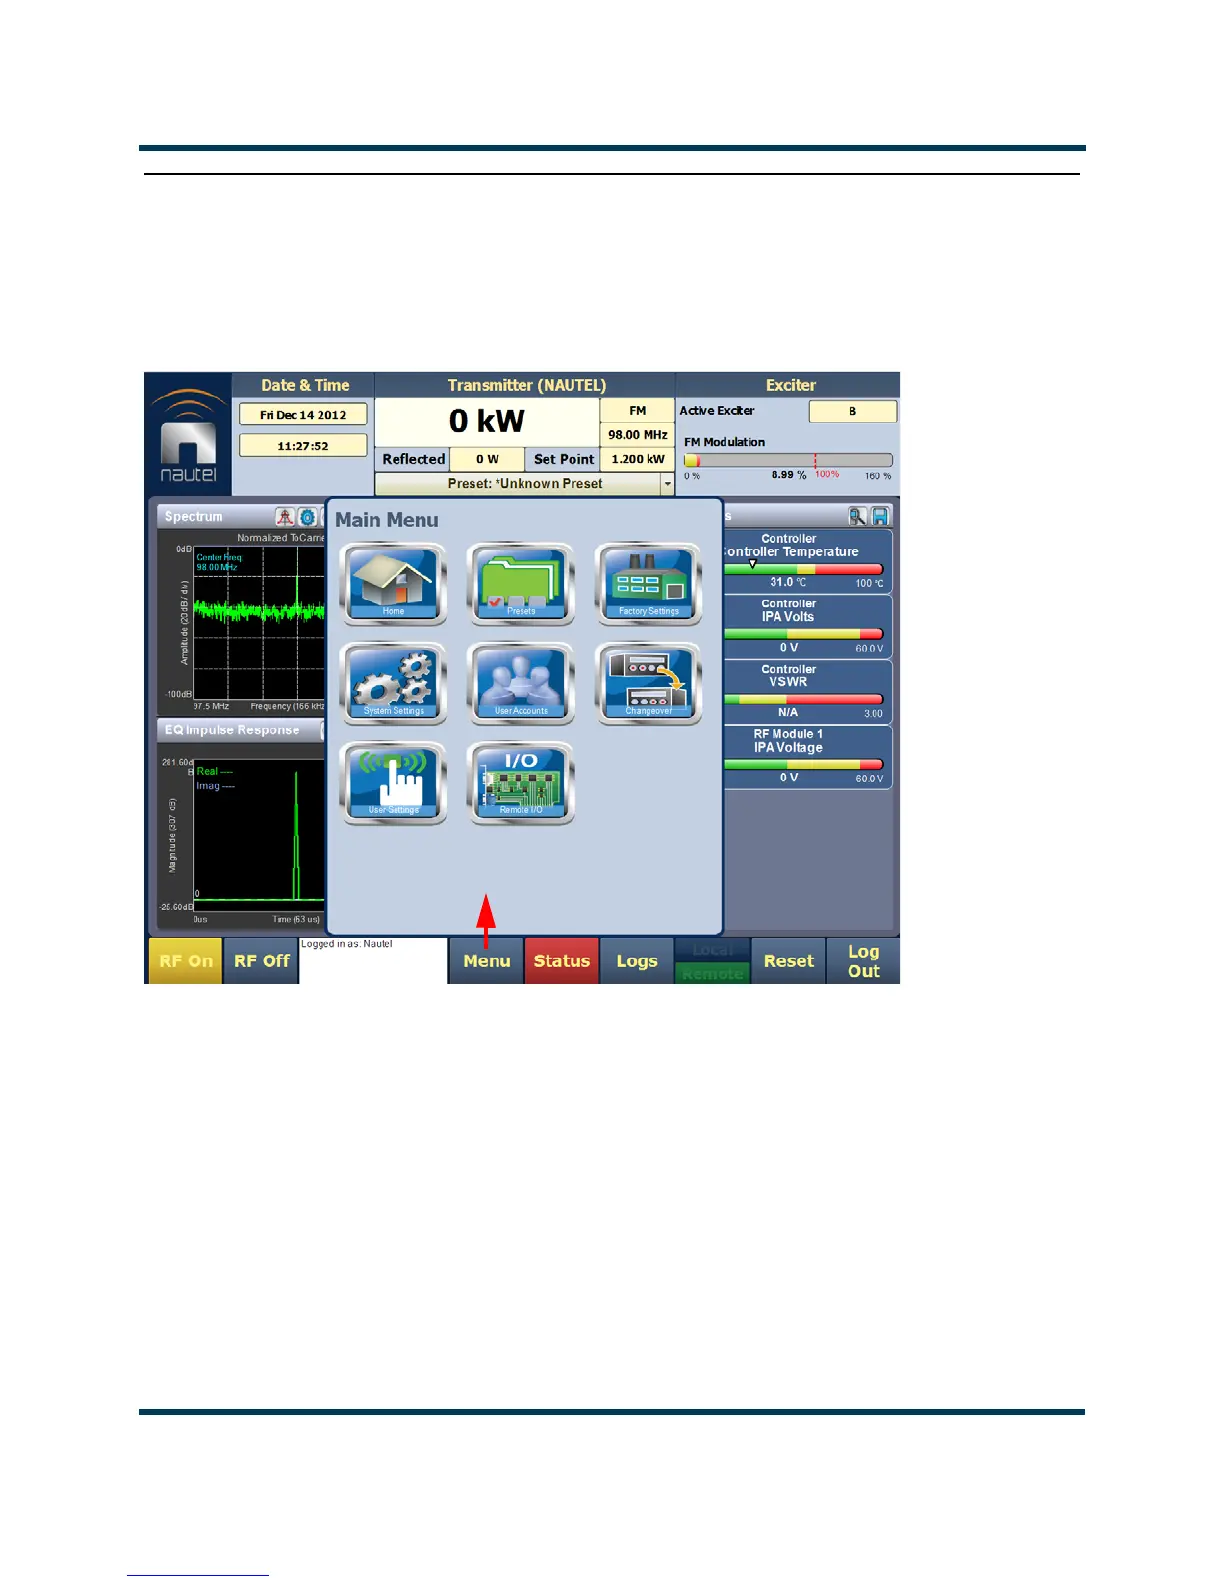Image resolution: width=1224 pixels, height=1584 pixels.
Task: Switch to Remote control
Action: click(x=713, y=973)
